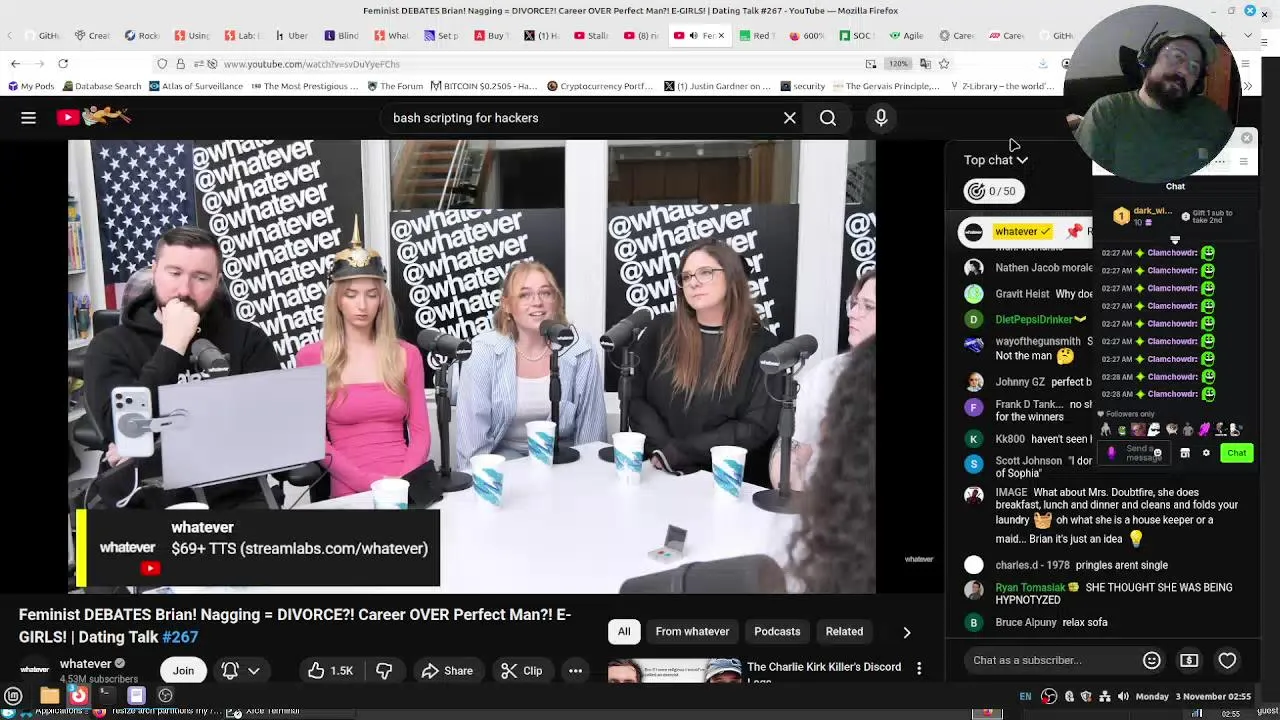Go to the YouTube home logo

coord(93,117)
